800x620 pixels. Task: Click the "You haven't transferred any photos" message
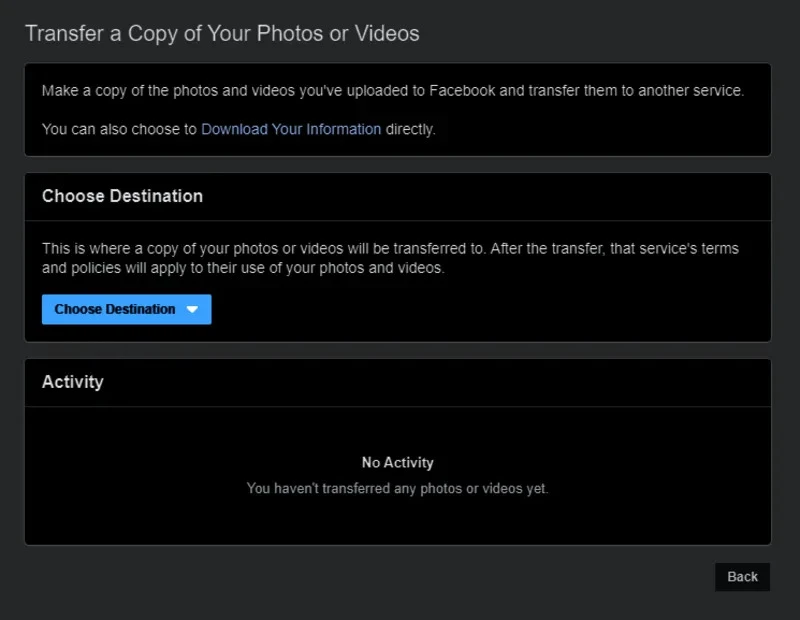pyautogui.click(x=397, y=489)
